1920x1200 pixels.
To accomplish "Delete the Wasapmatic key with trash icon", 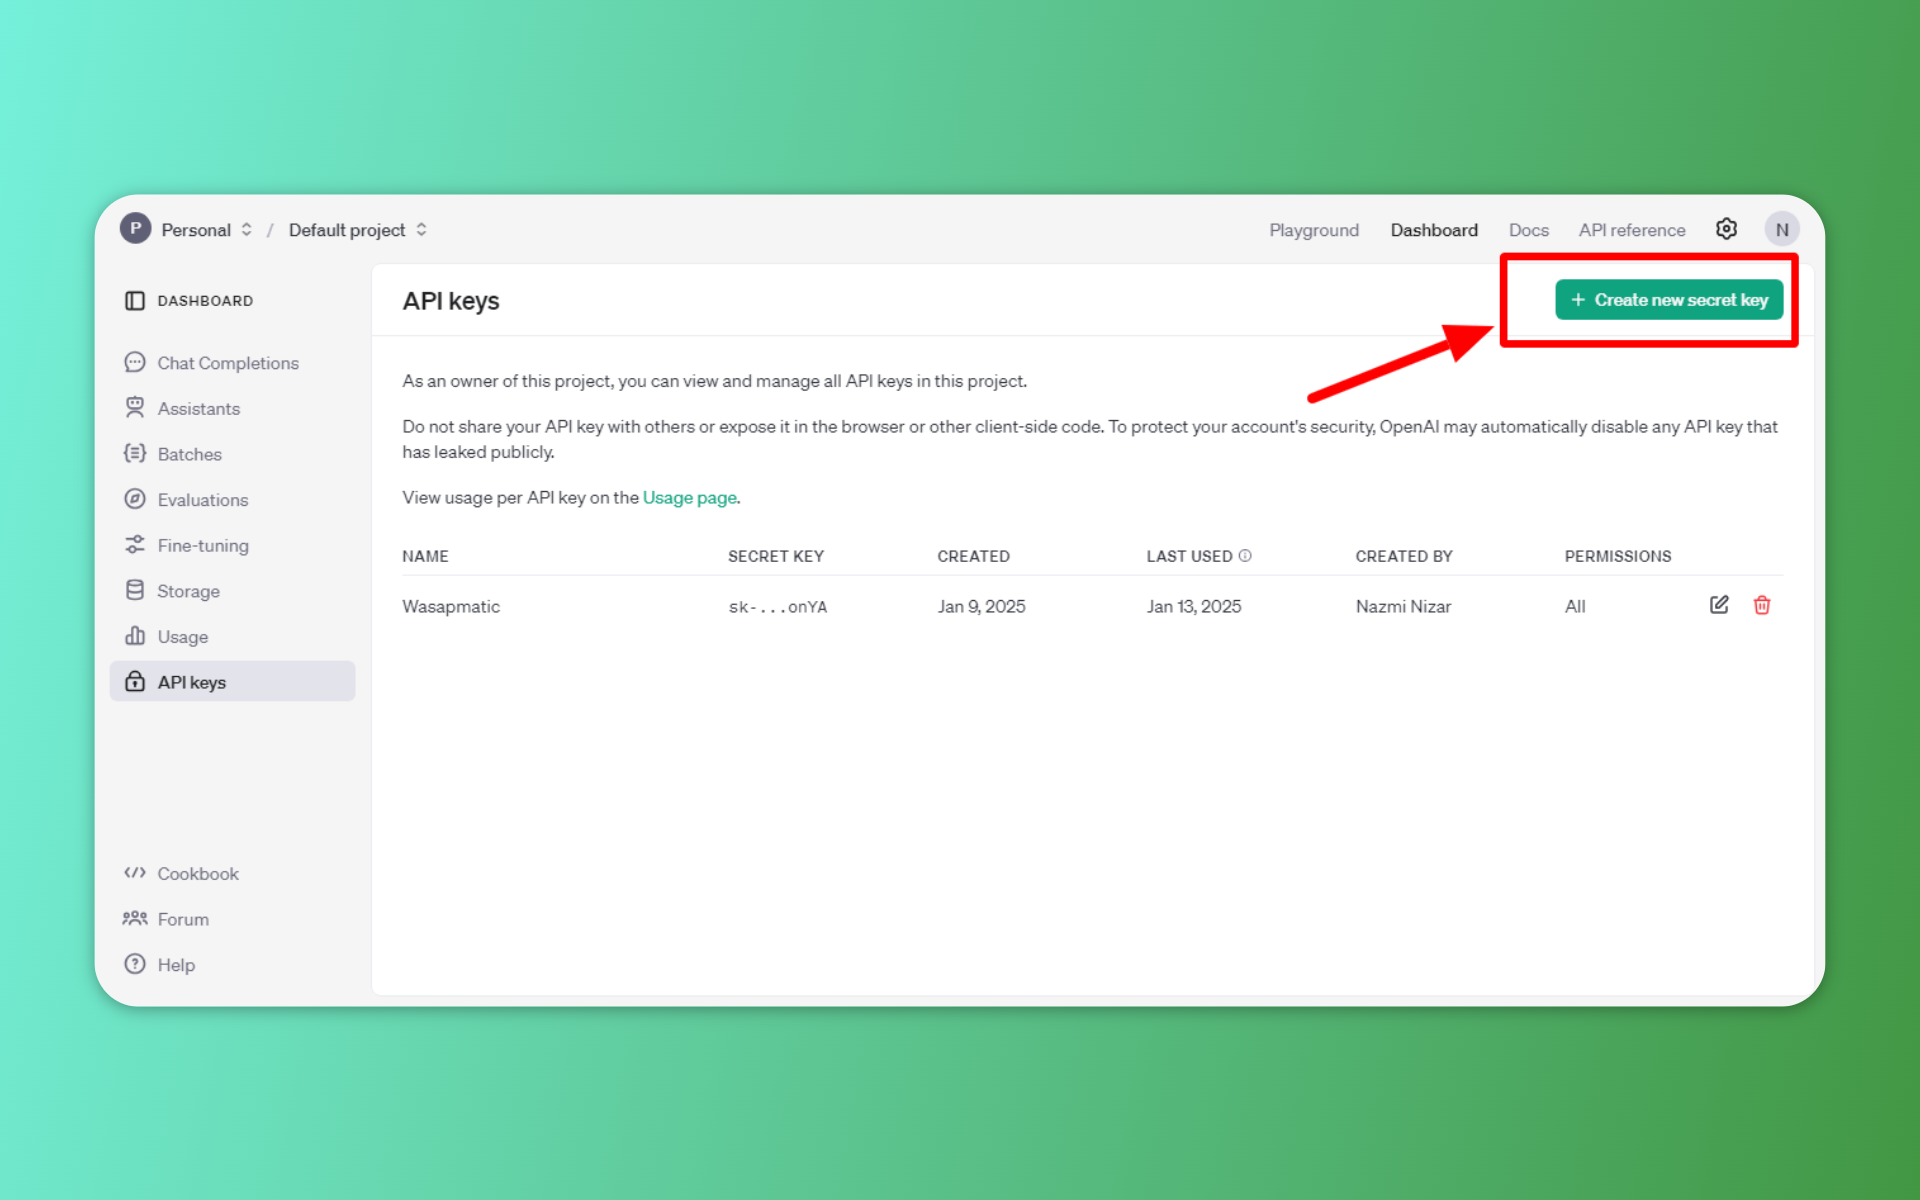I will click(1762, 605).
